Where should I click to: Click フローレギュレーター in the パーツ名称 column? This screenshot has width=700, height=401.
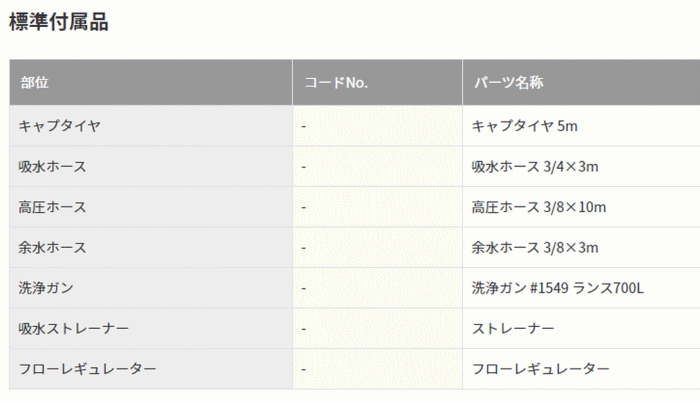(541, 369)
